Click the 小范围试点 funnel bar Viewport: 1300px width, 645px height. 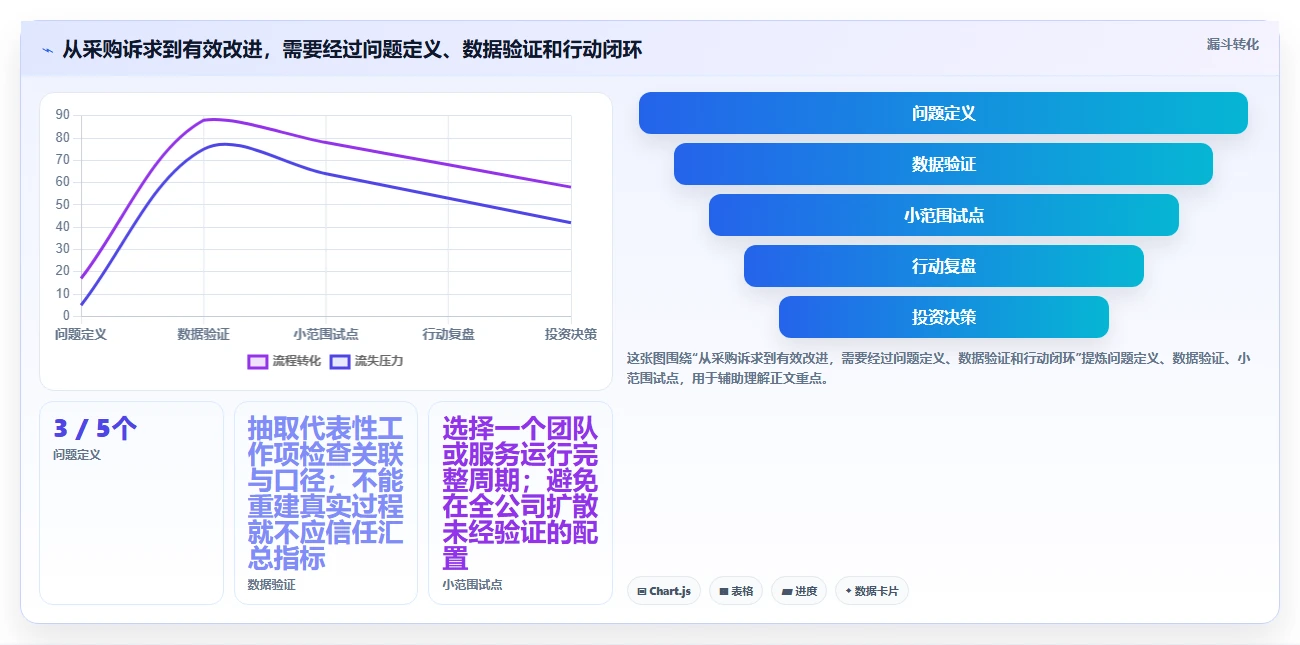click(x=943, y=215)
